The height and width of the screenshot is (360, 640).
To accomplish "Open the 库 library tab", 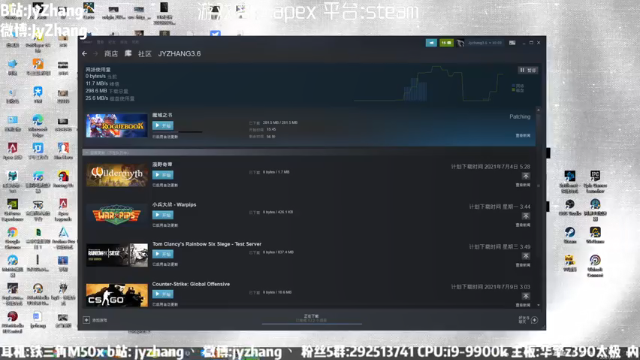I will pyautogui.click(x=128, y=53).
